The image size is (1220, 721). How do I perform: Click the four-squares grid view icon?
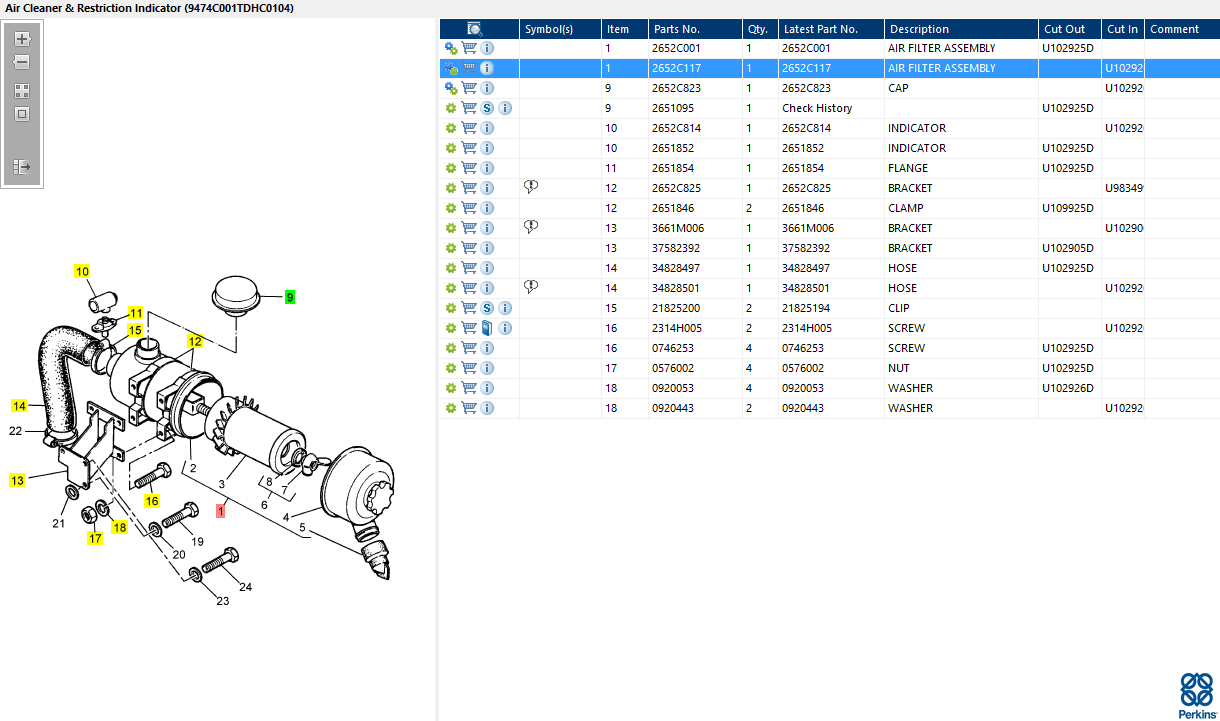tap(22, 90)
